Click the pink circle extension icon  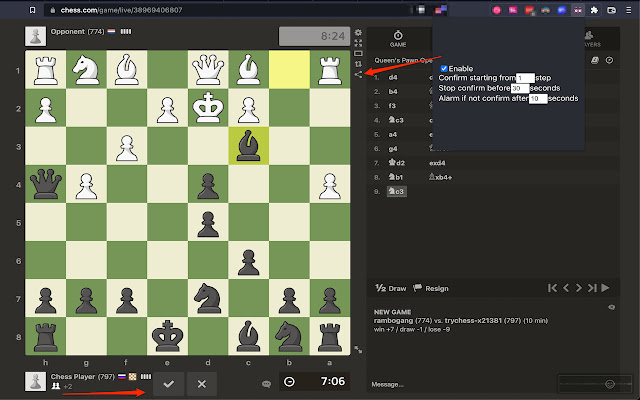tap(497, 10)
